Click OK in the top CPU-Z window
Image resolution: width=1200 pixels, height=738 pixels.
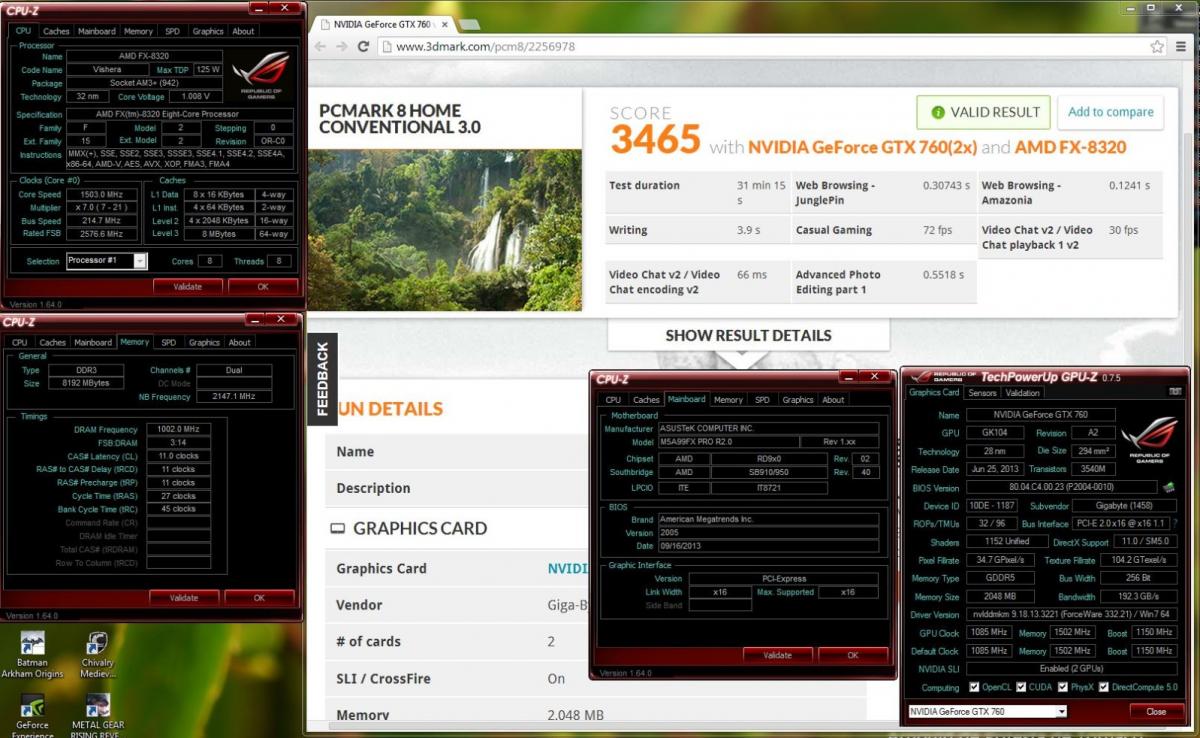[x=263, y=286]
